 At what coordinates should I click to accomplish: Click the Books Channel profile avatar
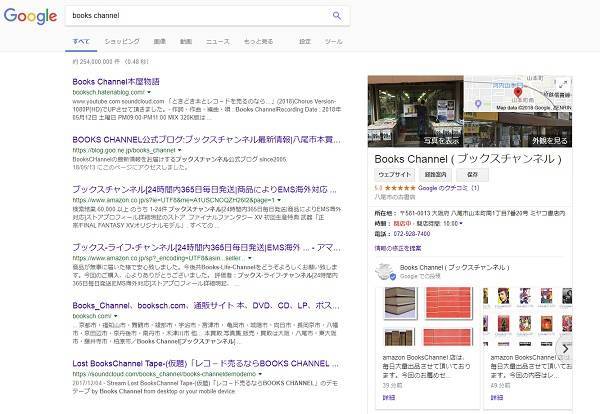pos(385,271)
